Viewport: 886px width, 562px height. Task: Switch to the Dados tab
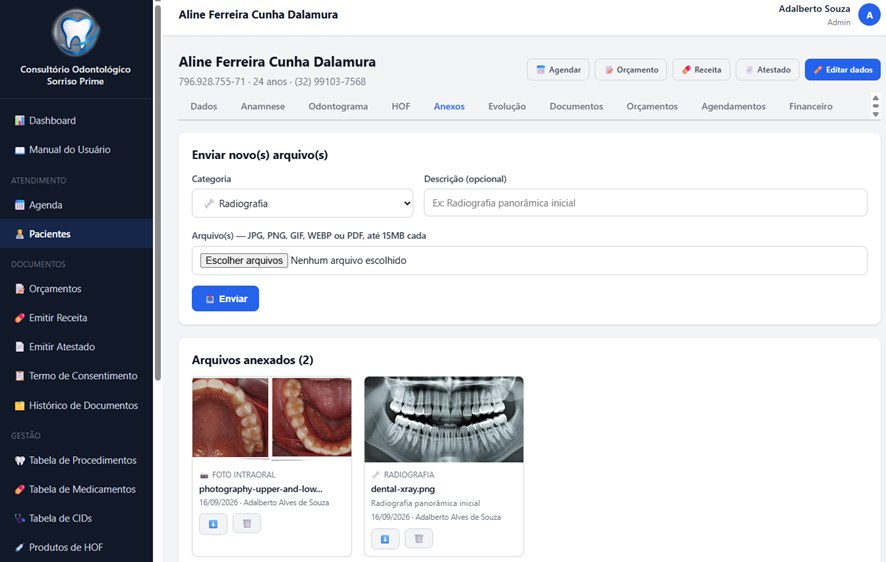click(x=204, y=106)
